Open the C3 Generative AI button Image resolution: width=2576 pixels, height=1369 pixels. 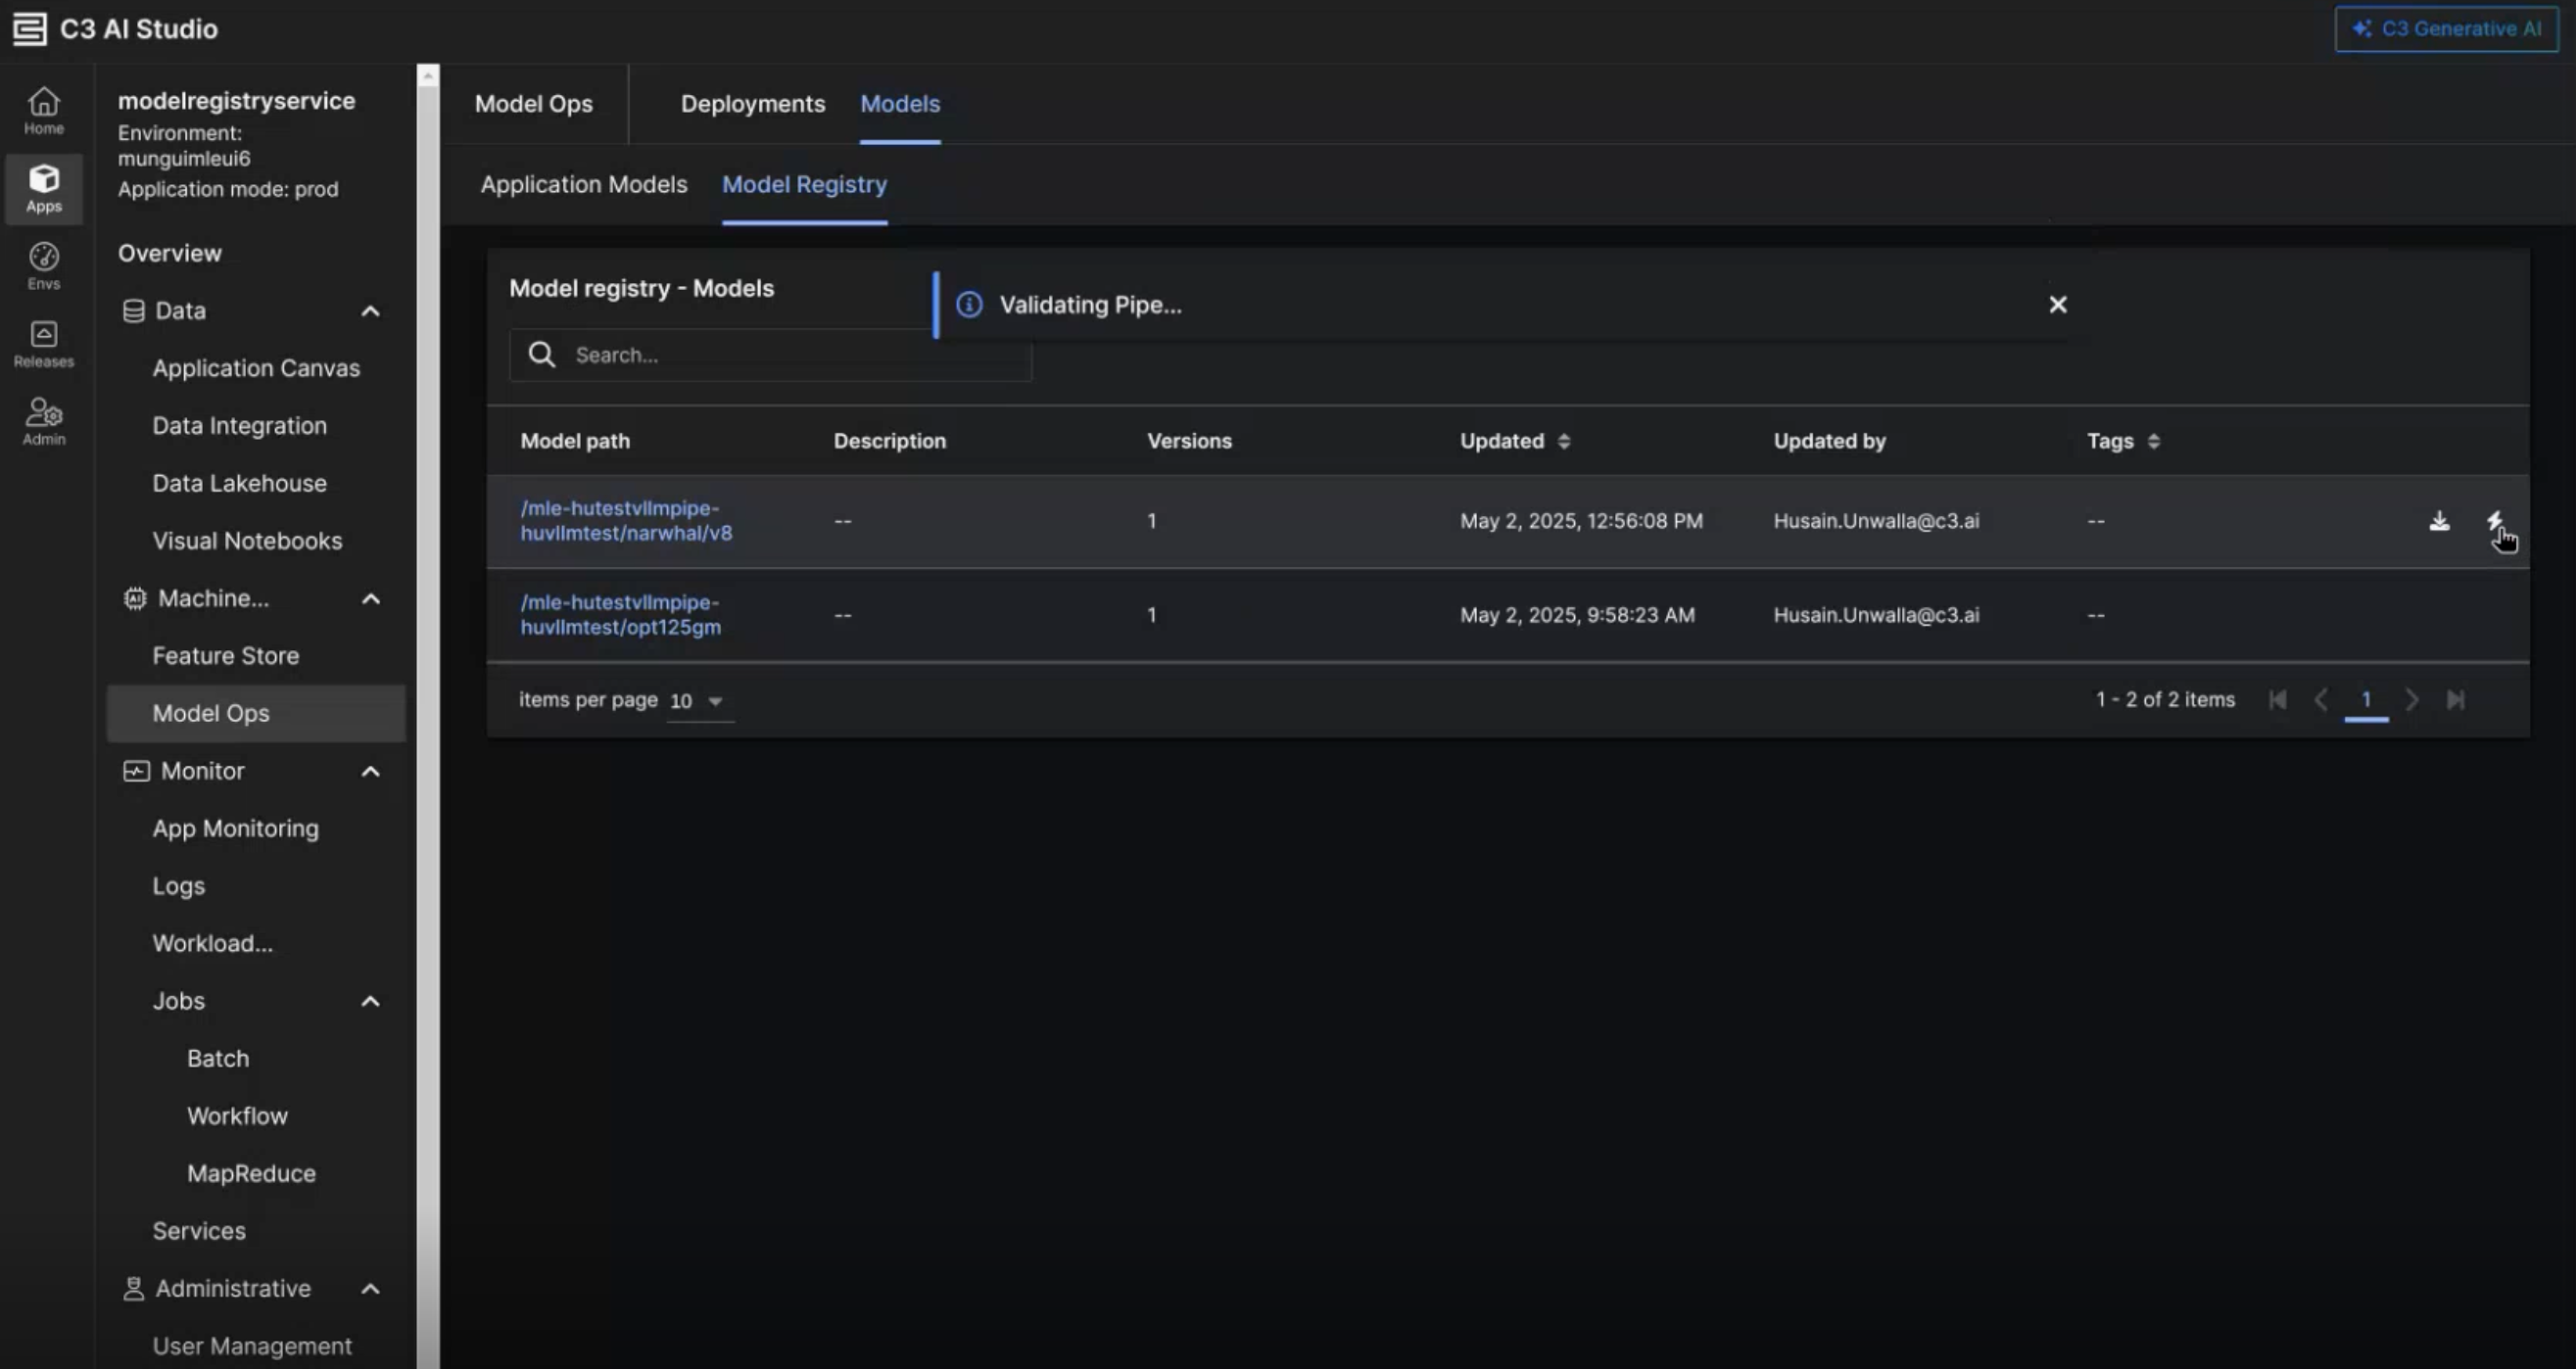point(2445,29)
